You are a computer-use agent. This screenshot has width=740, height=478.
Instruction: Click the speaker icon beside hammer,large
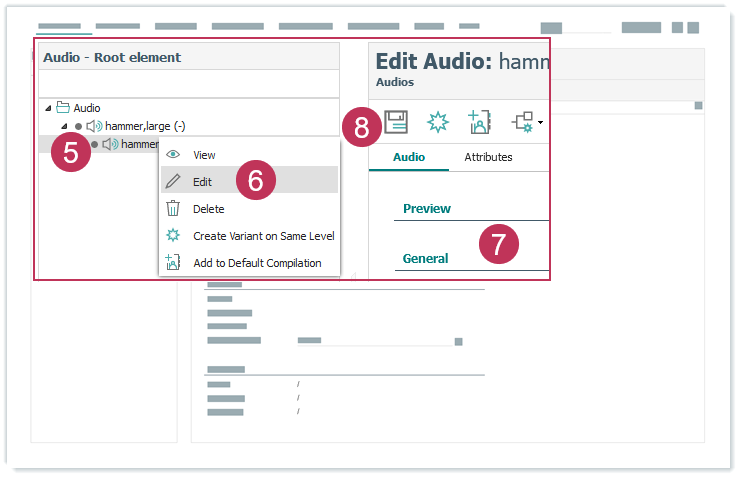(94, 126)
